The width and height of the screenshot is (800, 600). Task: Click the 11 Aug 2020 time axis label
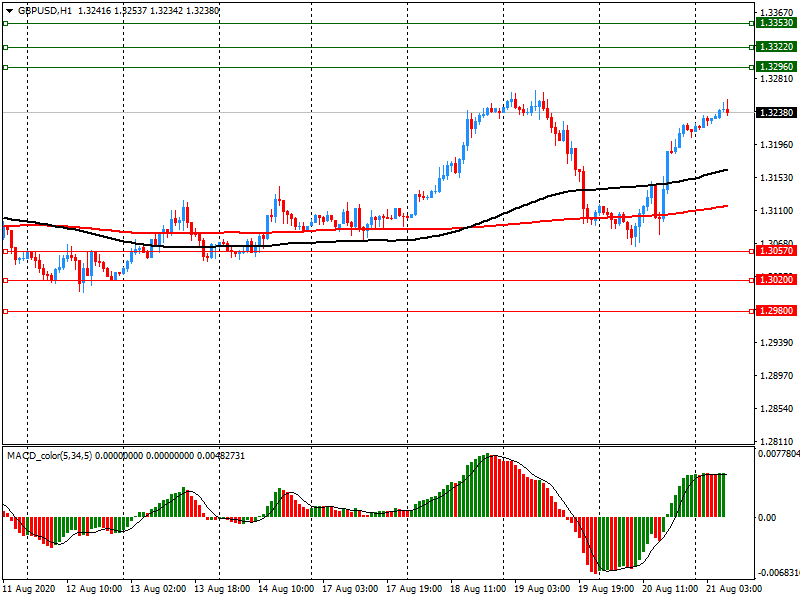(29, 589)
